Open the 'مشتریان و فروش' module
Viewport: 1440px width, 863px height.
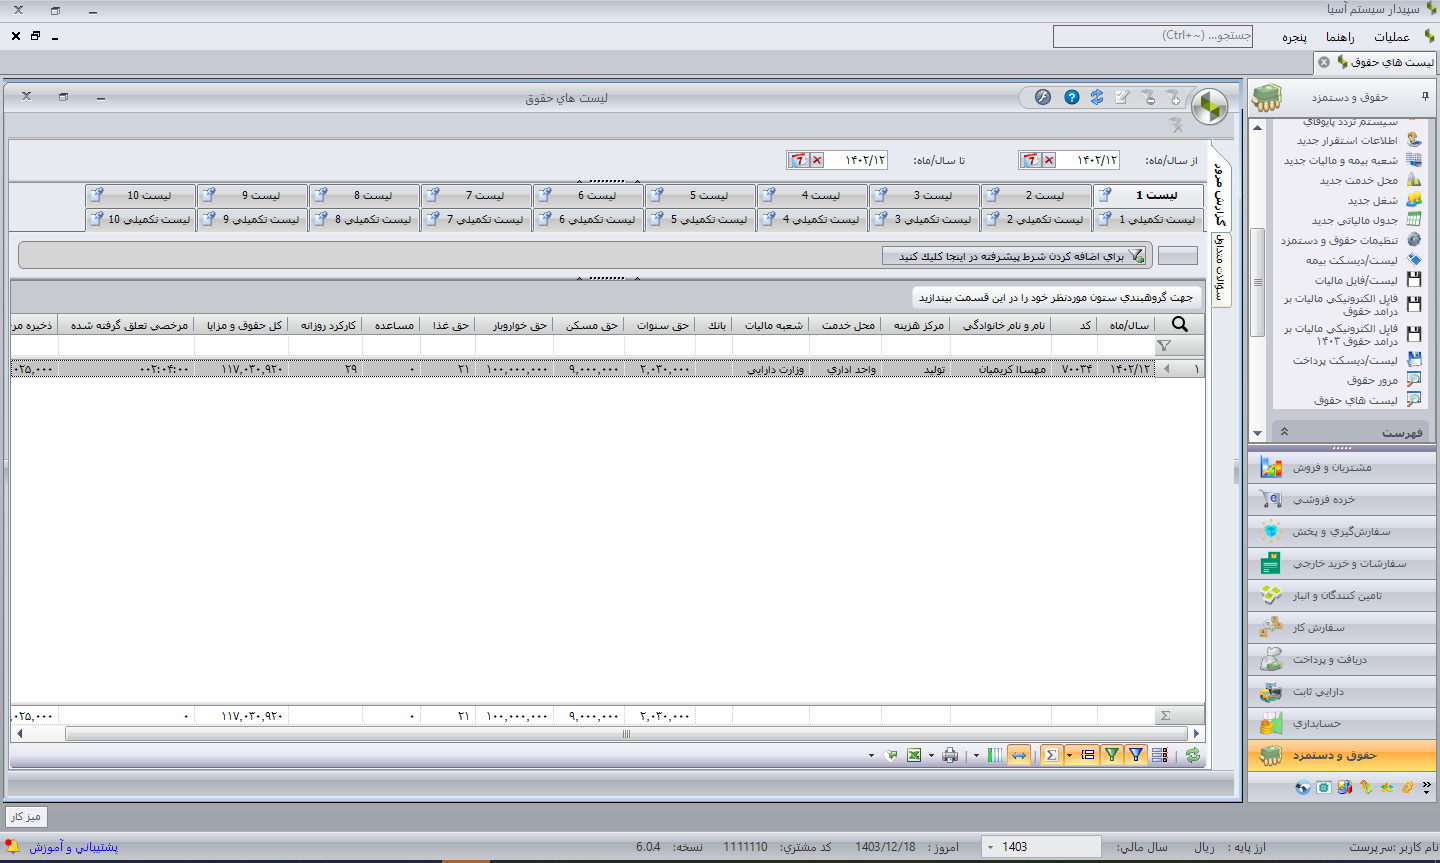tap(1342, 467)
